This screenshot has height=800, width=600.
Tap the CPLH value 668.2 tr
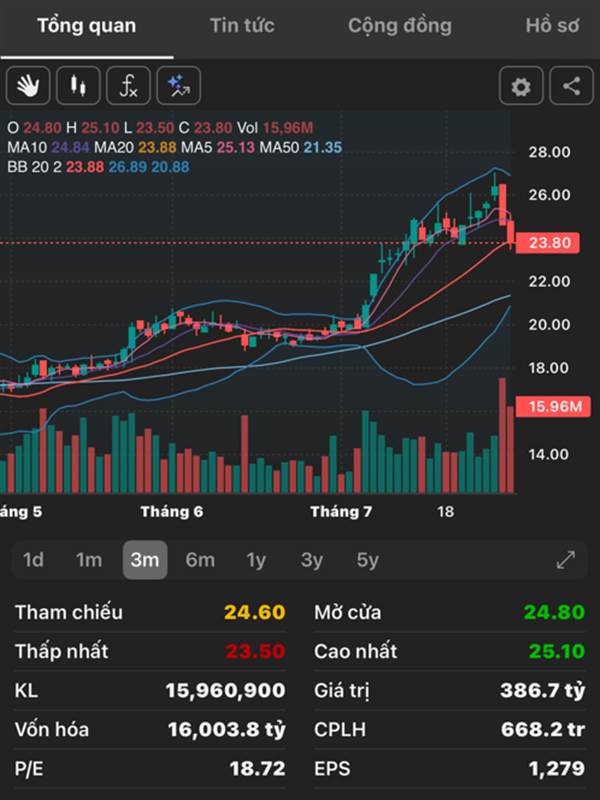(543, 730)
